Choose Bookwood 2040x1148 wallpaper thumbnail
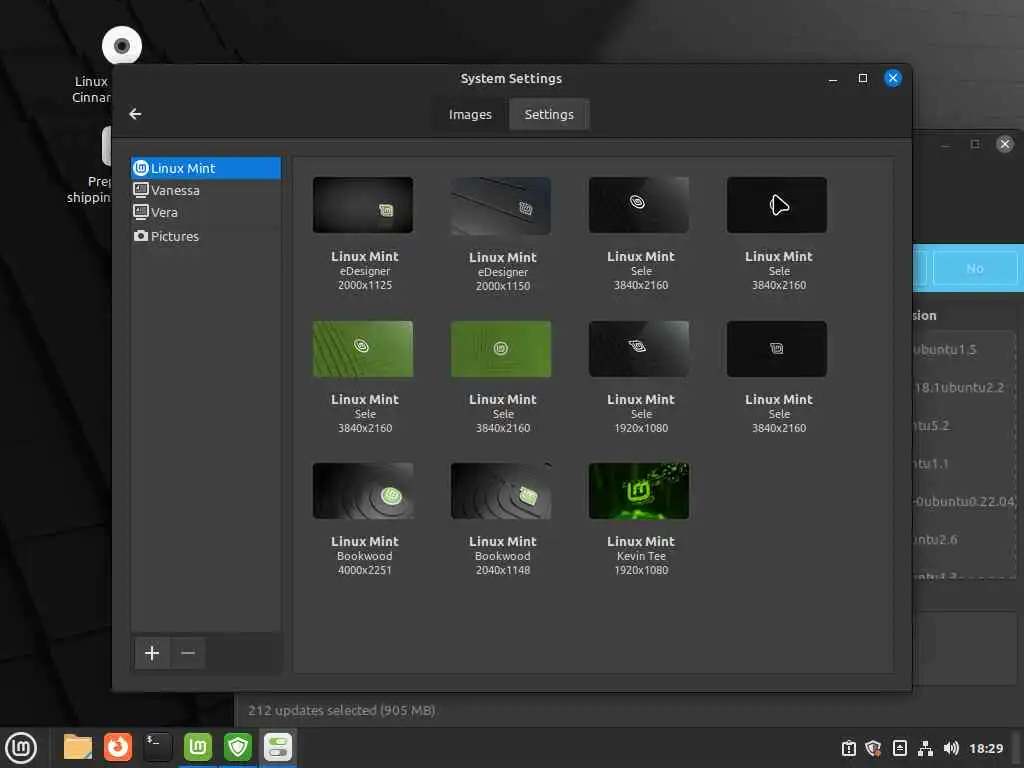1024x768 pixels. coord(501,491)
